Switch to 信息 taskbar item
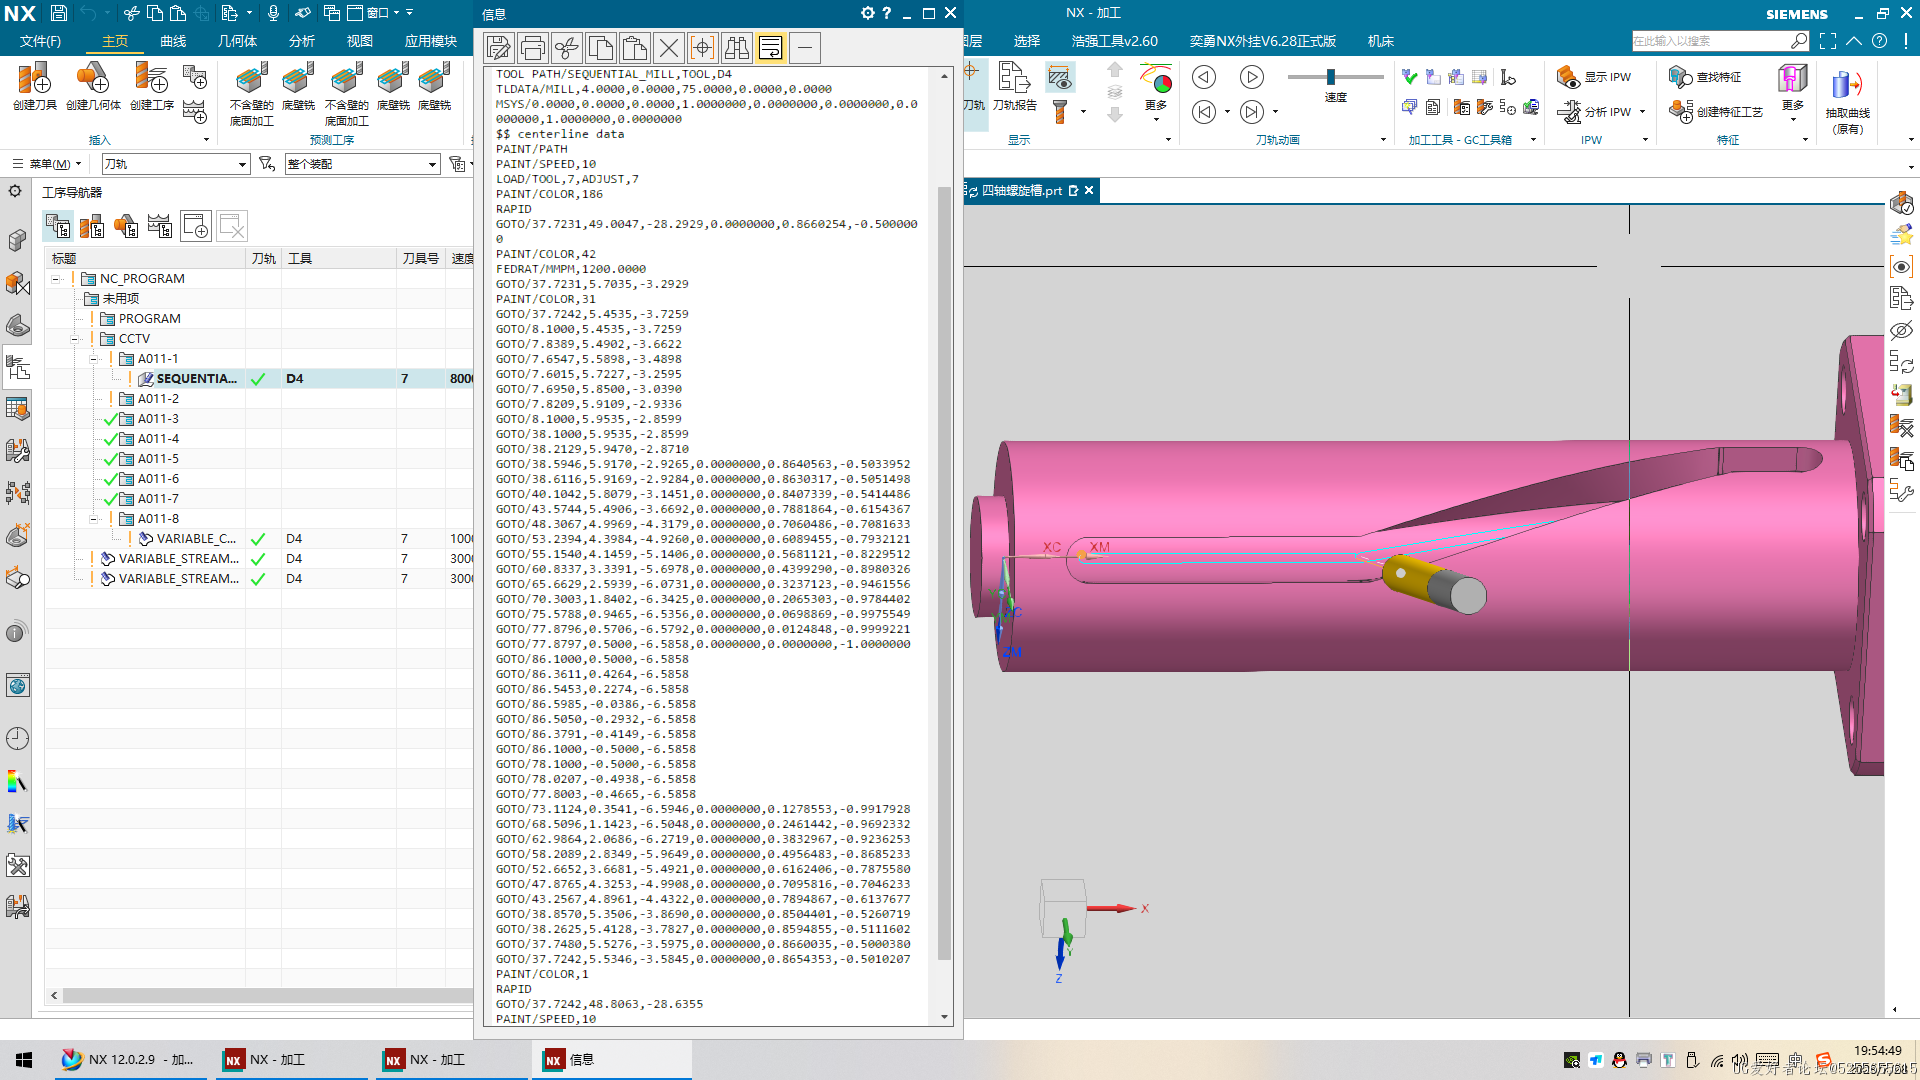 610,1060
